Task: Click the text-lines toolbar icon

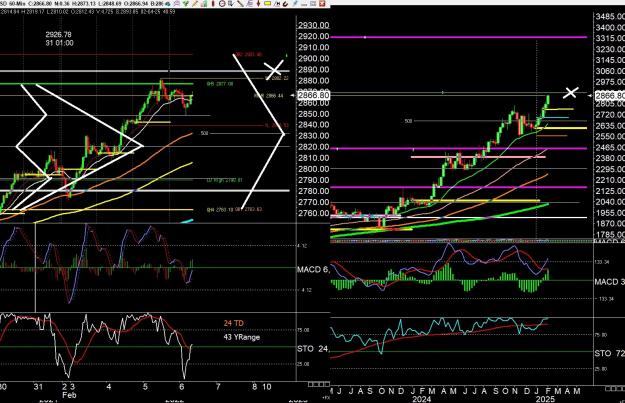Action: 250,4
